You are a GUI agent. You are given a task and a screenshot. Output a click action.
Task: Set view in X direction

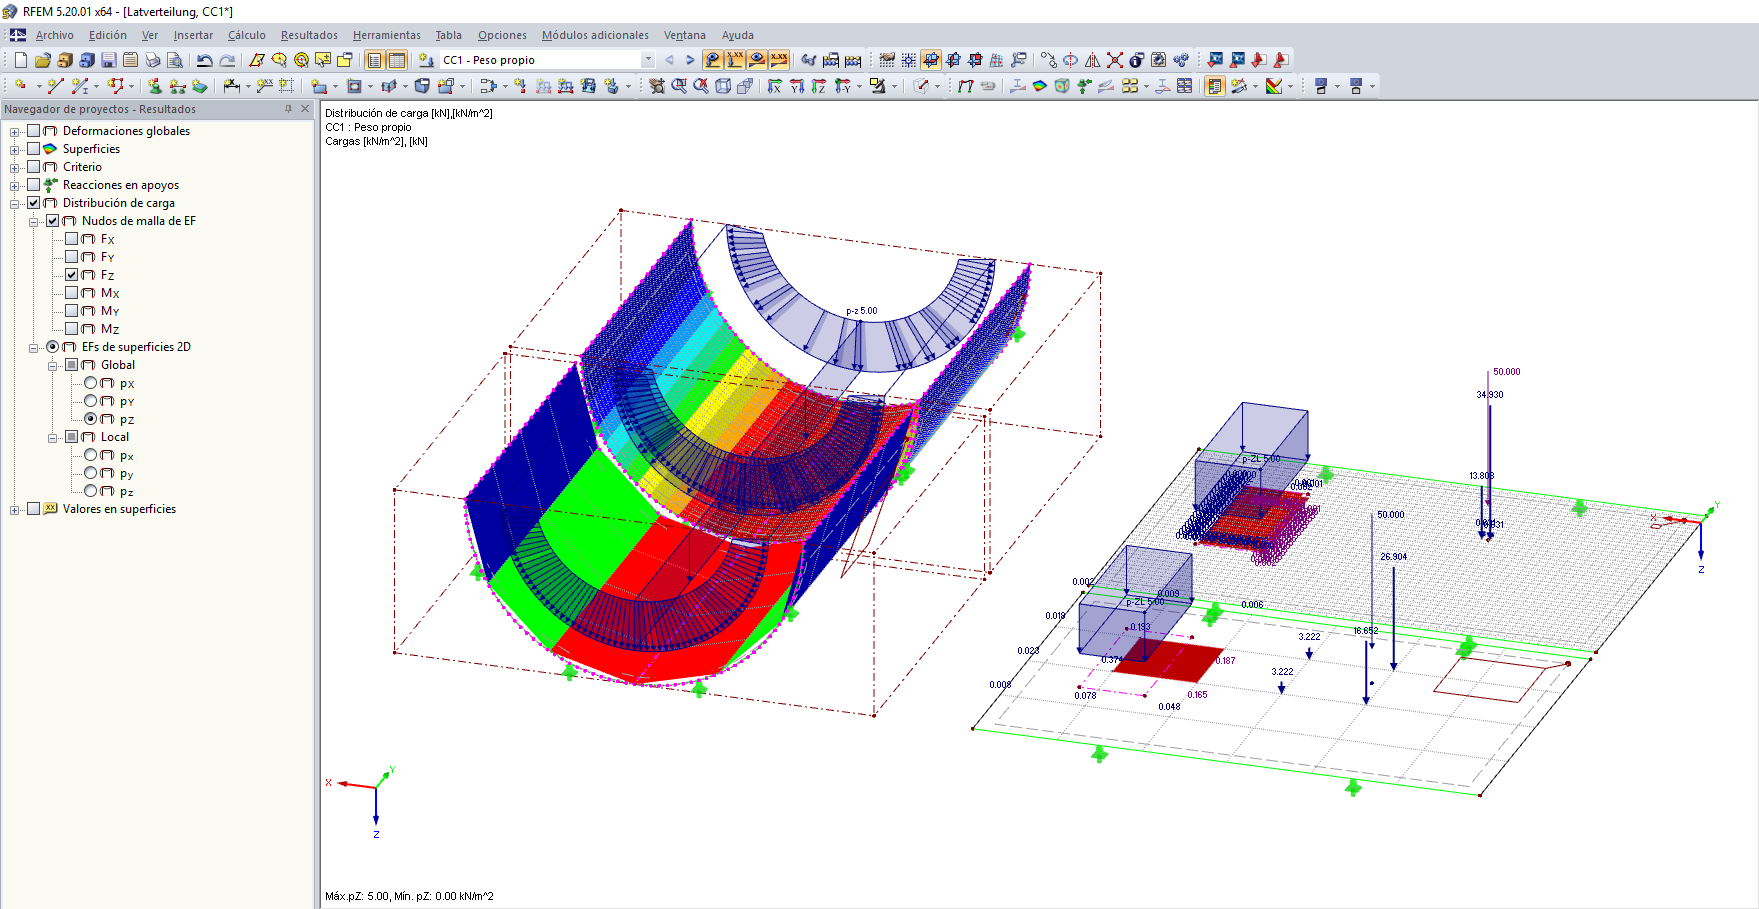pos(775,86)
